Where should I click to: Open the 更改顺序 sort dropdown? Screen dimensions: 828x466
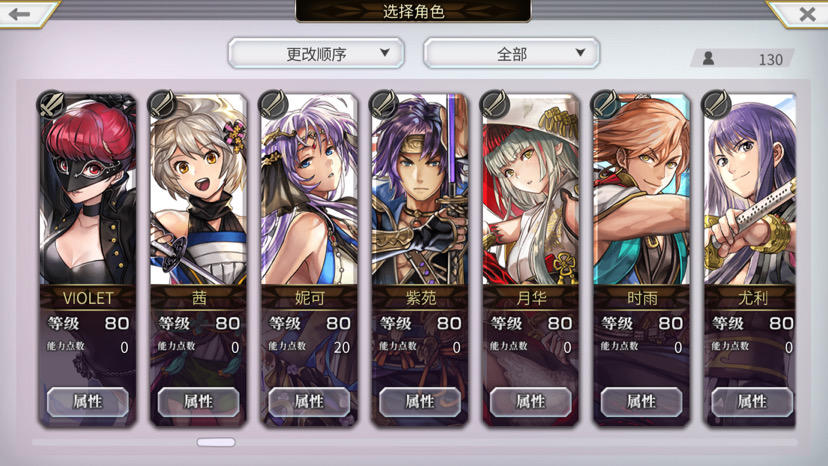click(316, 53)
